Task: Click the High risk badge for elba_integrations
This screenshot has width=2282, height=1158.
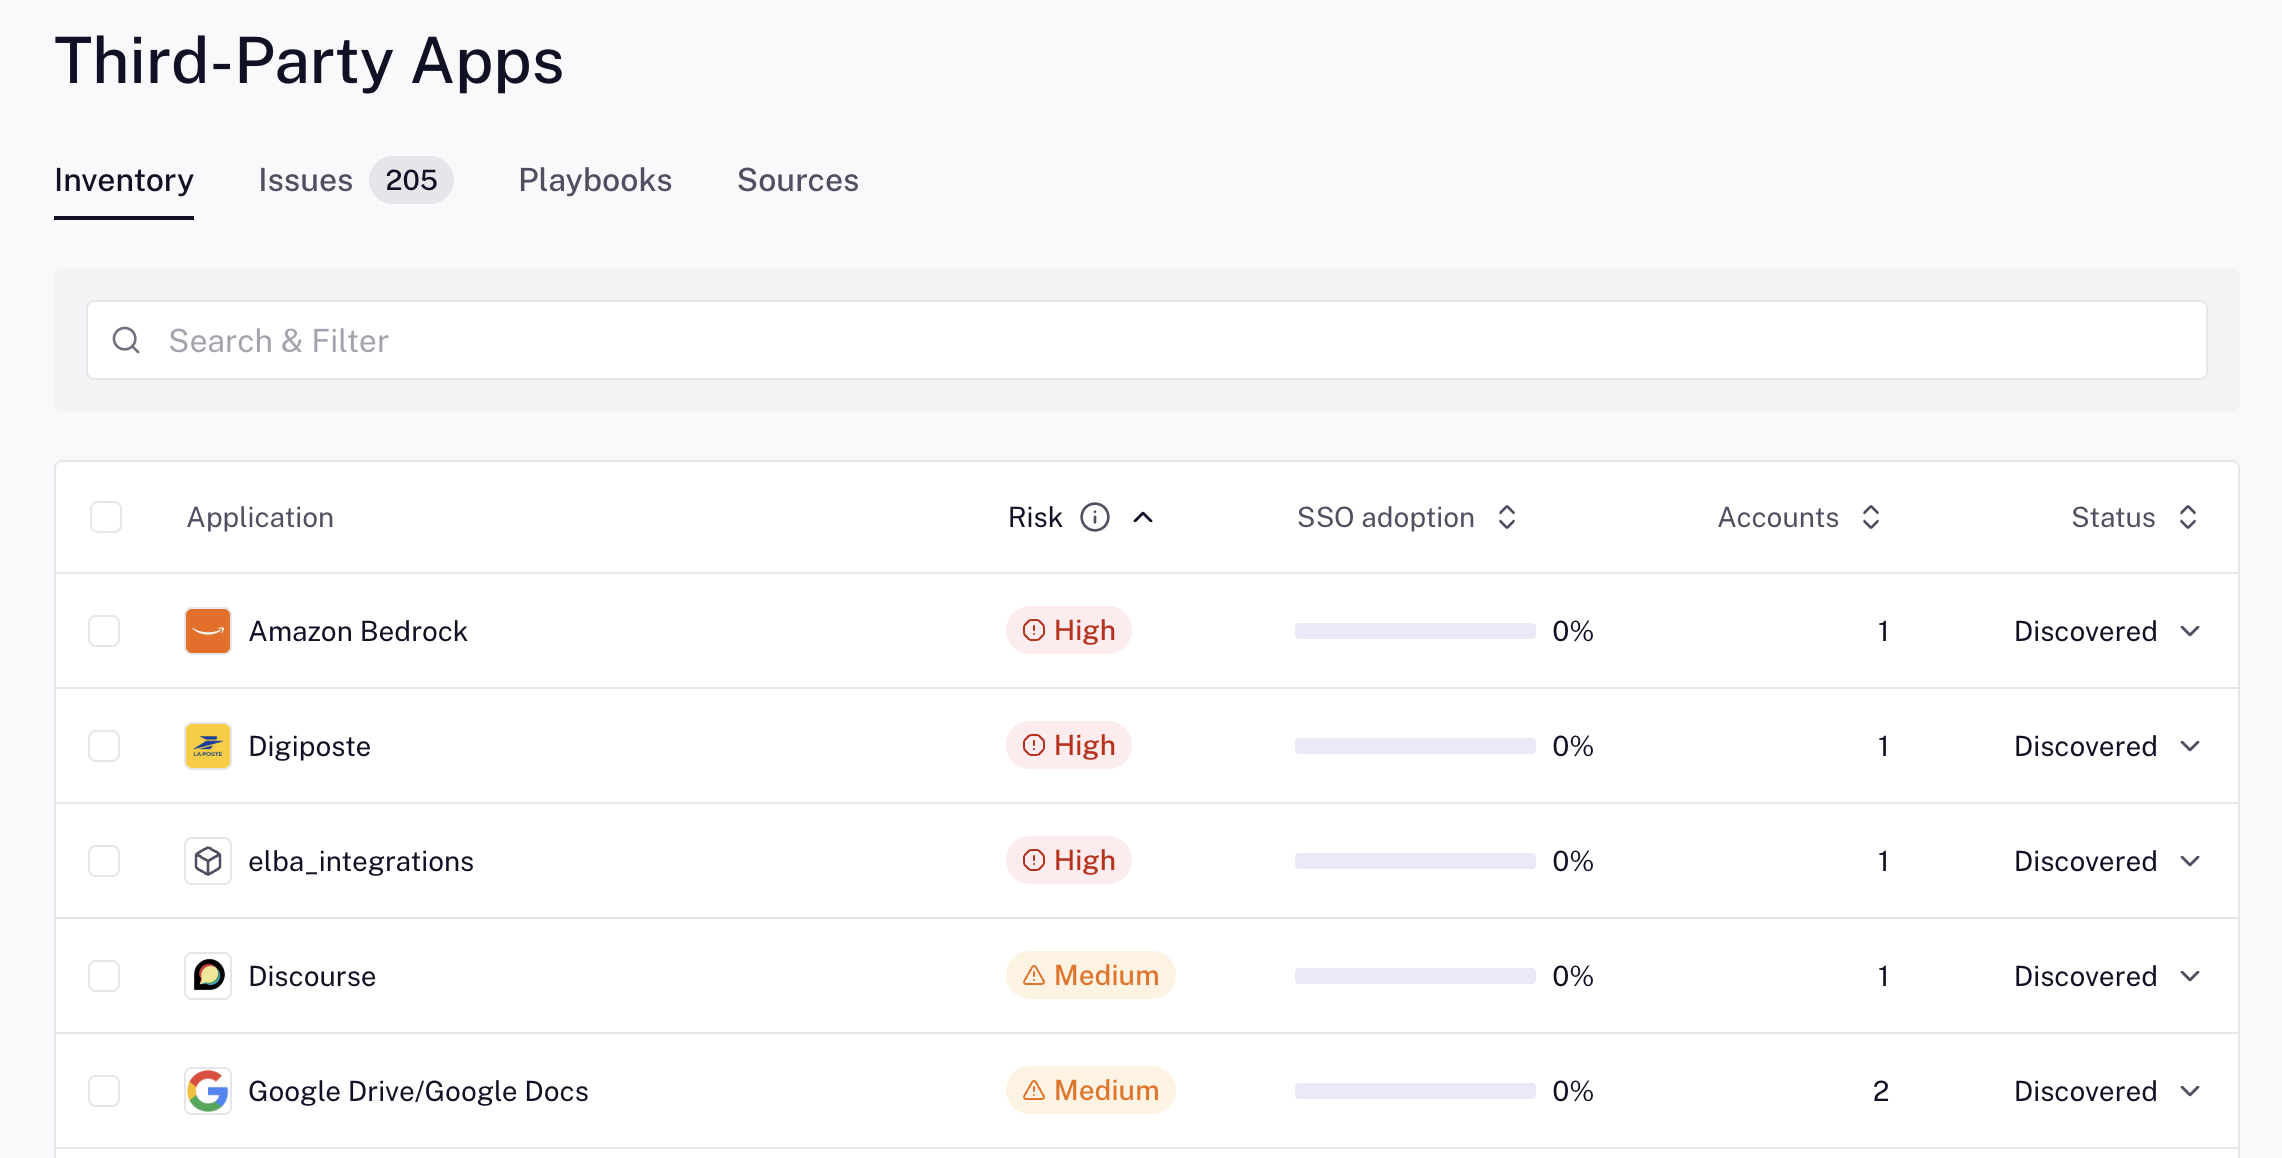Action: point(1068,860)
